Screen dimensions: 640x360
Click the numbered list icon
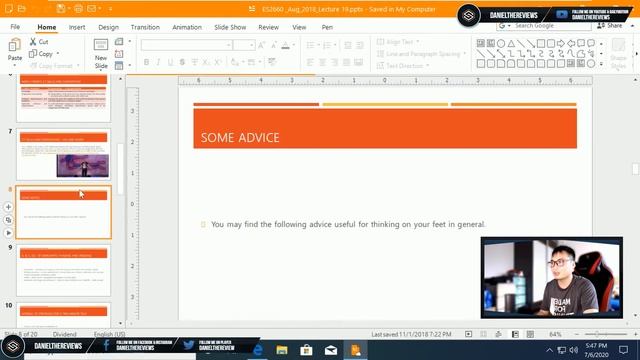327,45
